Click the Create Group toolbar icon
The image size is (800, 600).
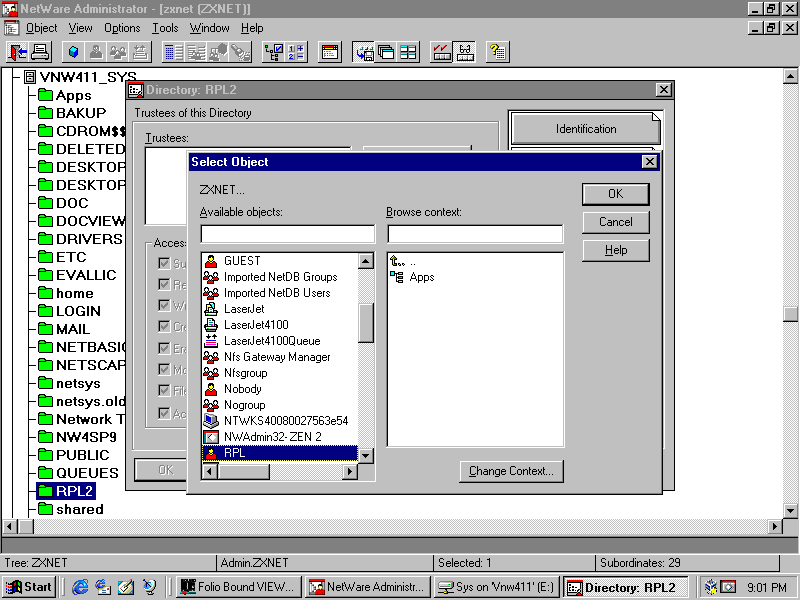click(118, 52)
